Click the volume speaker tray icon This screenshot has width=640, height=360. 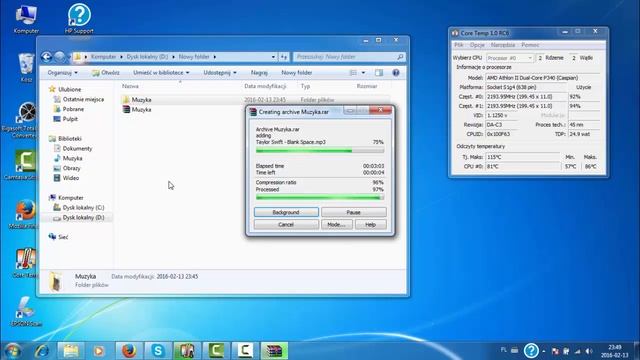tap(589, 351)
